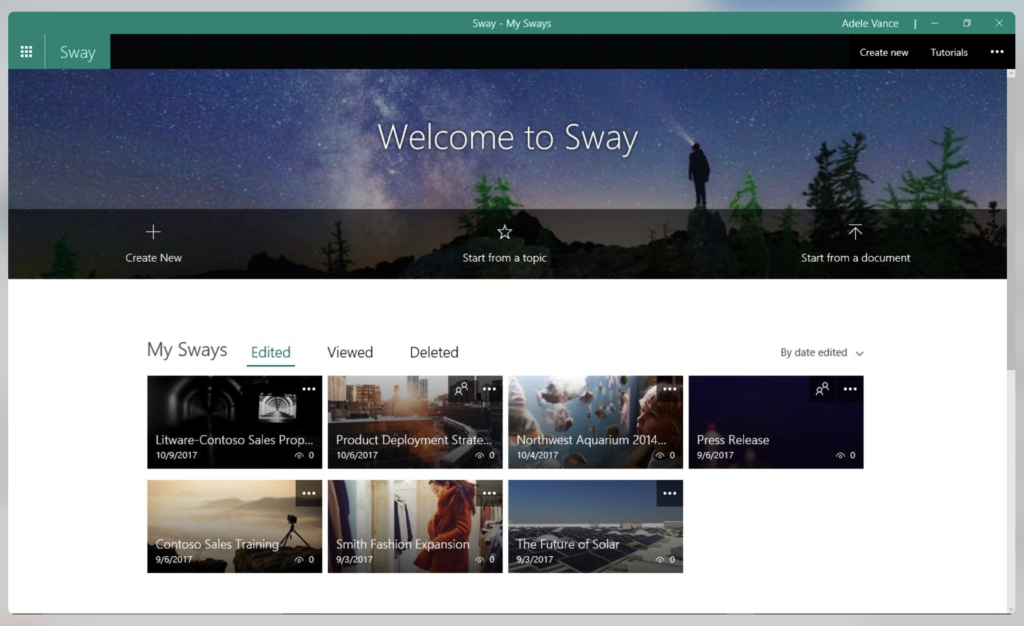
Task: Minimize the Sway window
Action: pyautogui.click(x=935, y=23)
